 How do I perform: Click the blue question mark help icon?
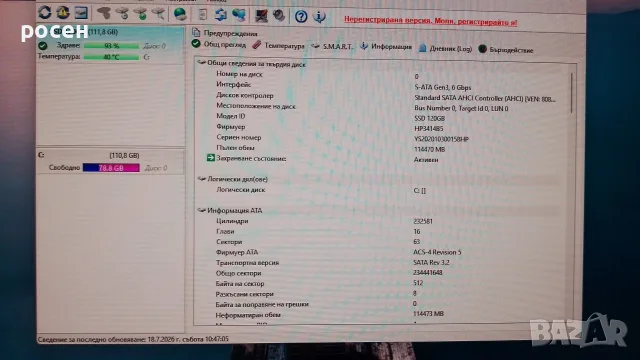(301, 16)
